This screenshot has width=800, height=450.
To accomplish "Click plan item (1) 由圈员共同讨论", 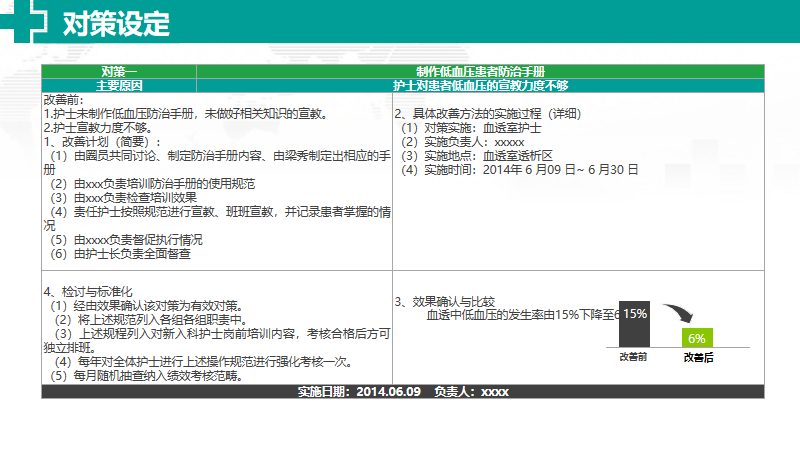I will point(217,162).
